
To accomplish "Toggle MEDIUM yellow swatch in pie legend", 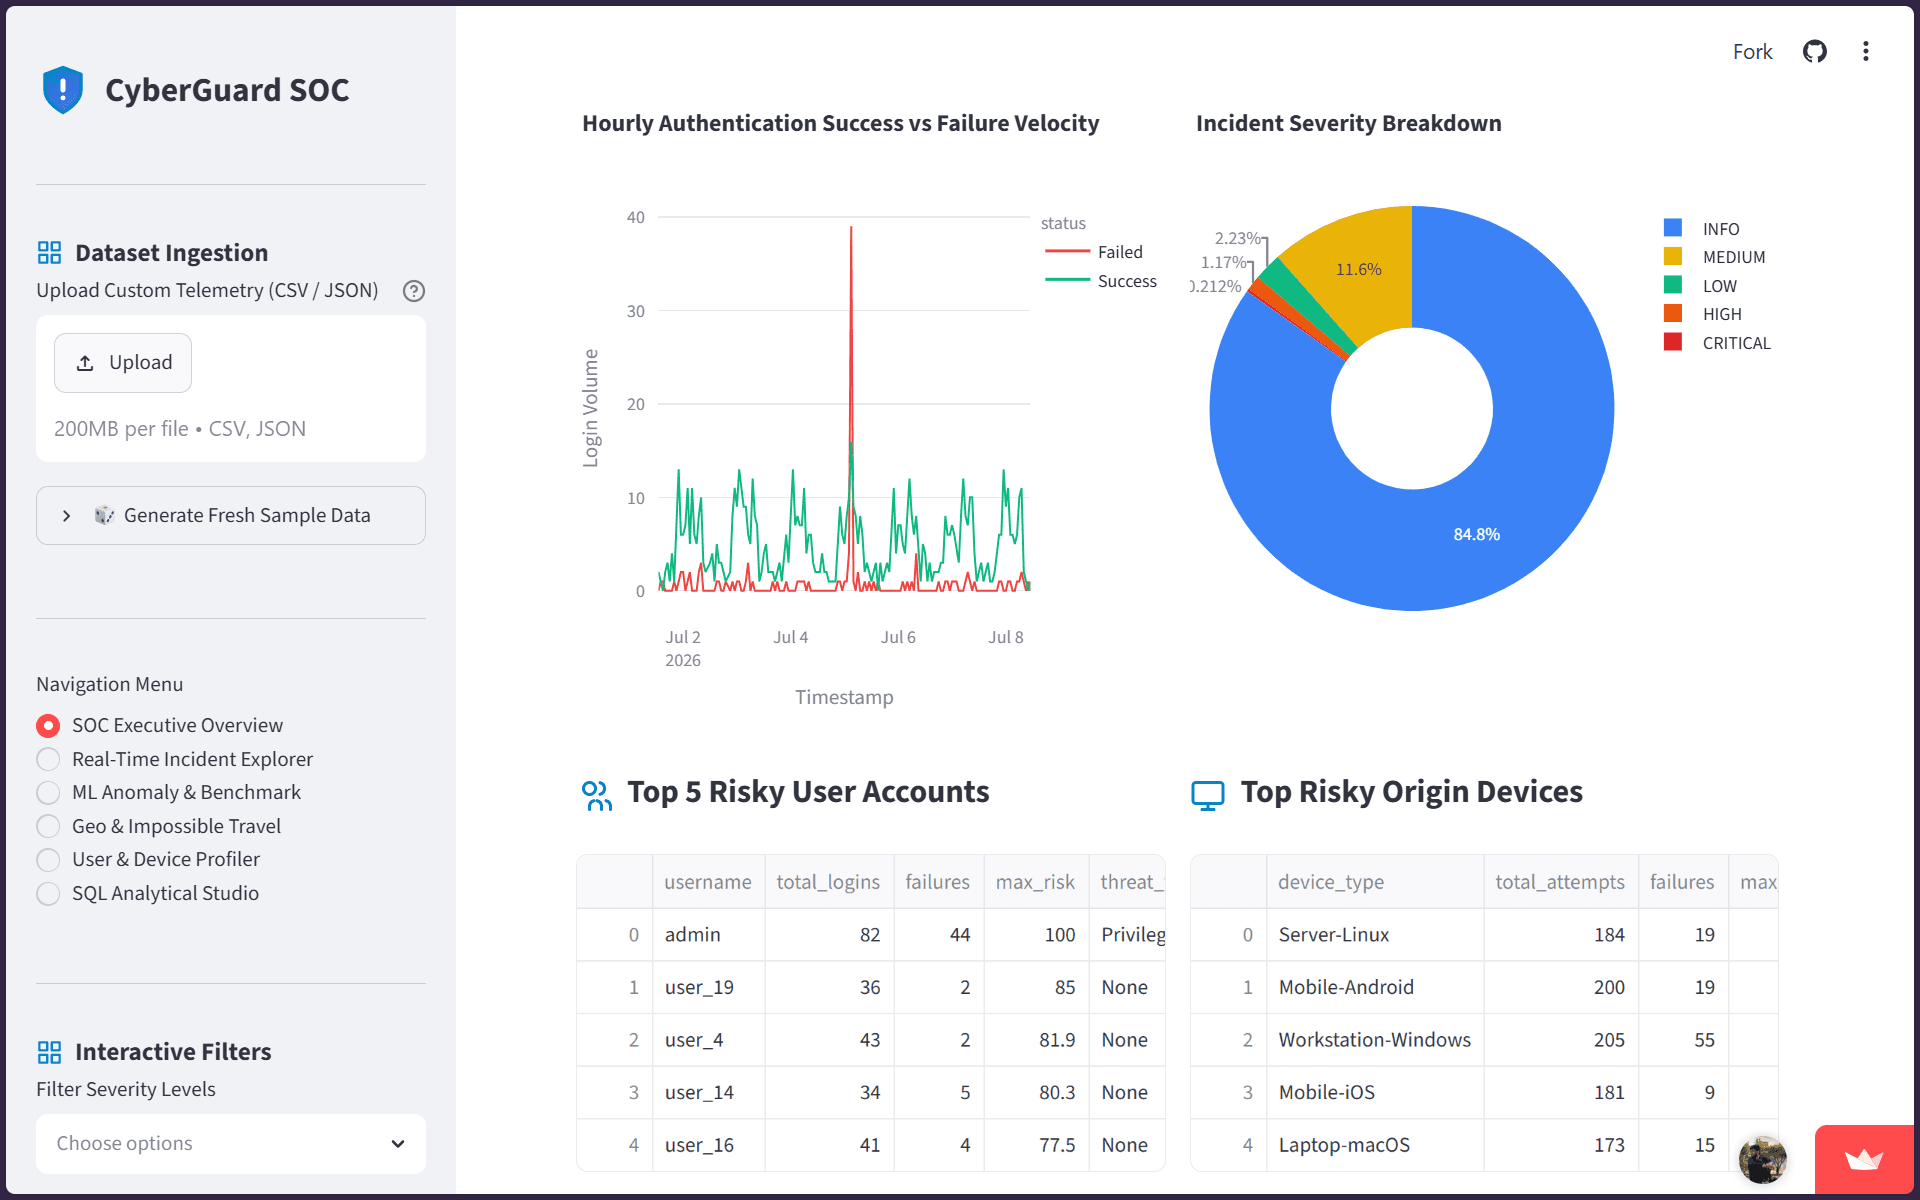I will pyautogui.click(x=1672, y=256).
